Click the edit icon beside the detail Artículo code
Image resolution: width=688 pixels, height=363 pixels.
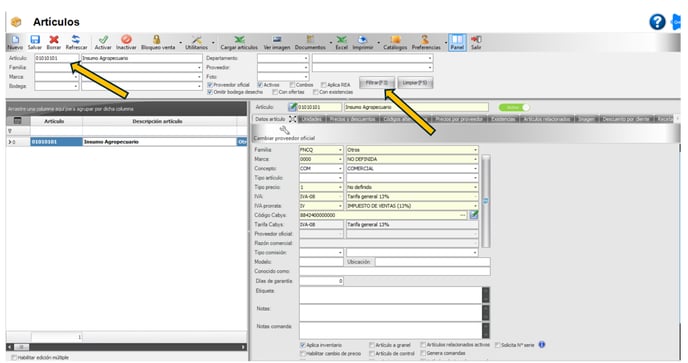292,107
